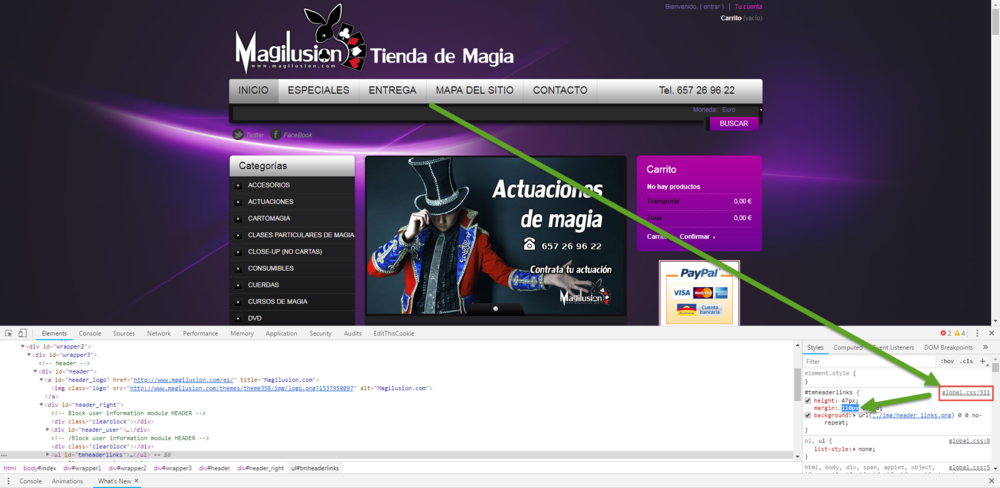
Task: Open the DevTools three-dot customize menu
Action: pyautogui.click(x=977, y=333)
